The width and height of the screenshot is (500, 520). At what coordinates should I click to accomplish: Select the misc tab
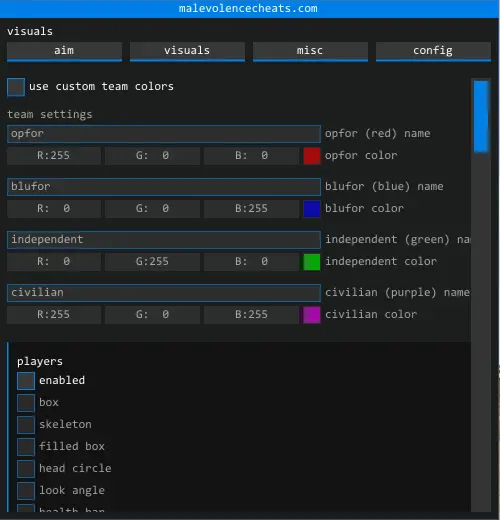click(310, 51)
